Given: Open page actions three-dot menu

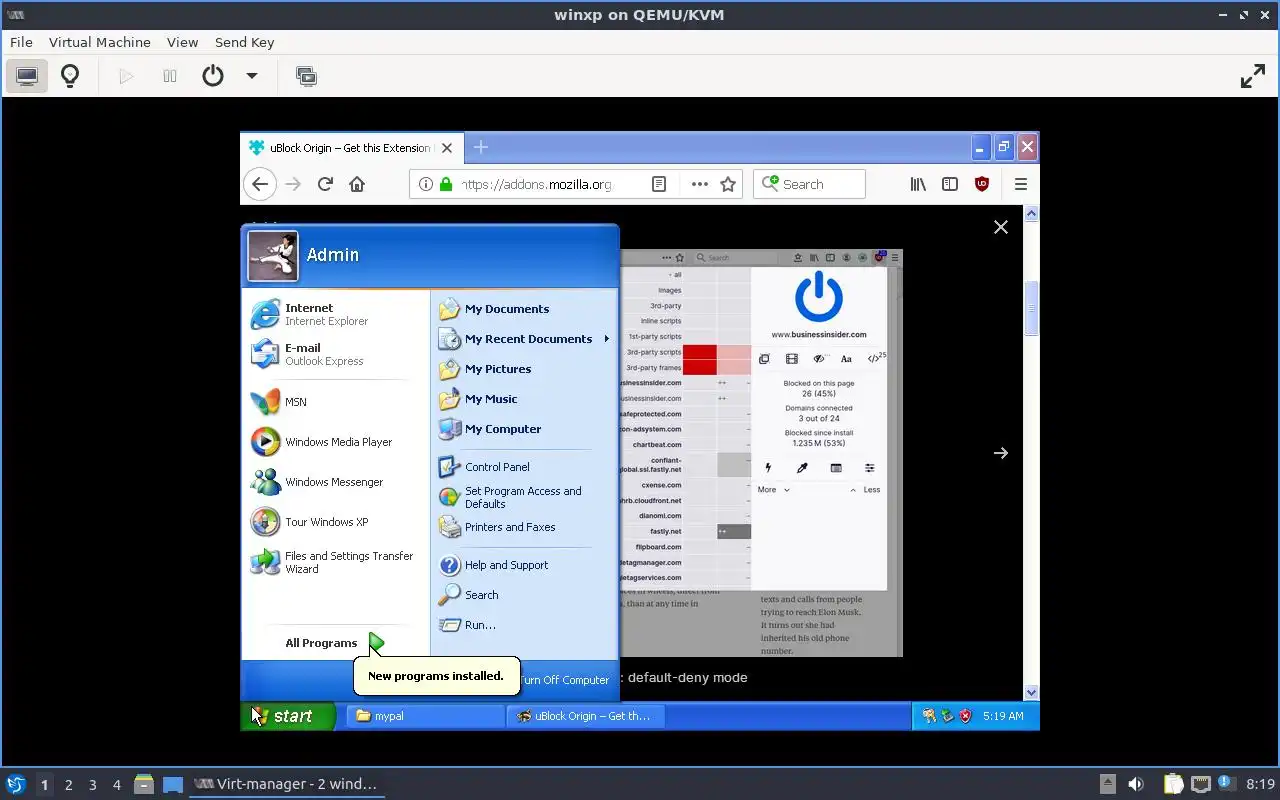Looking at the screenshot, I should [700, 184].
